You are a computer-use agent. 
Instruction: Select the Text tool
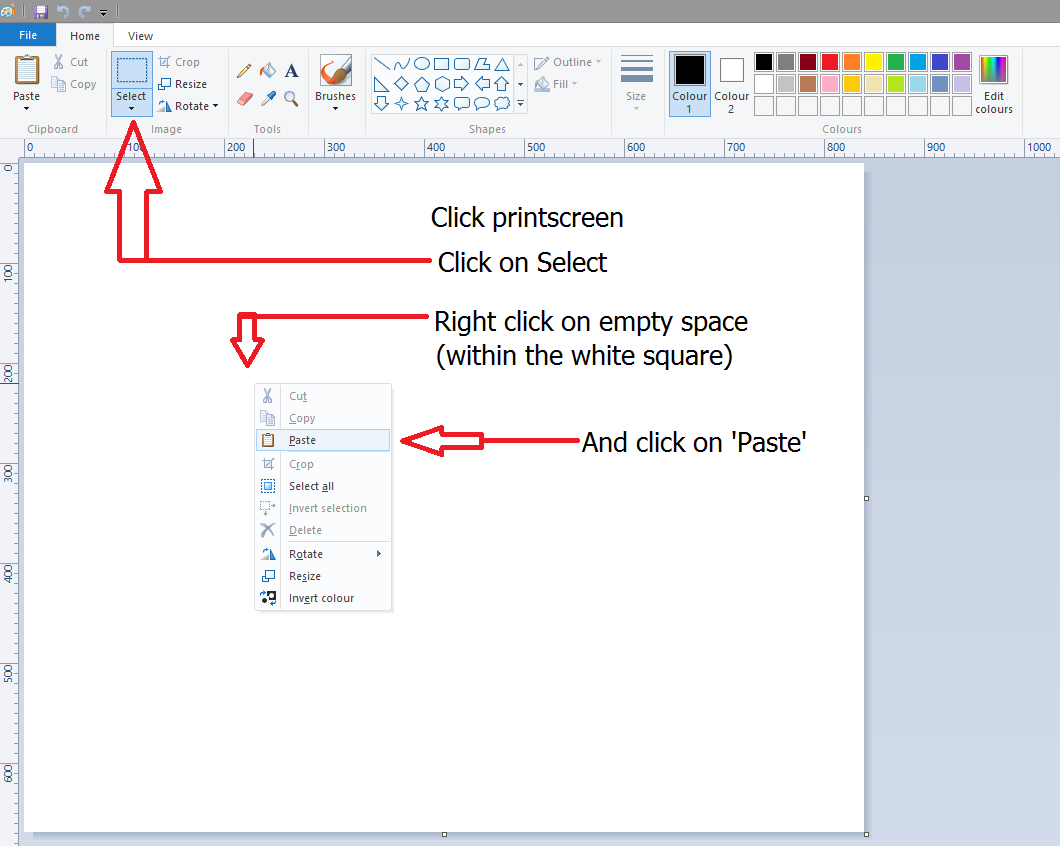pyautogui.click(x=291, y=70)
